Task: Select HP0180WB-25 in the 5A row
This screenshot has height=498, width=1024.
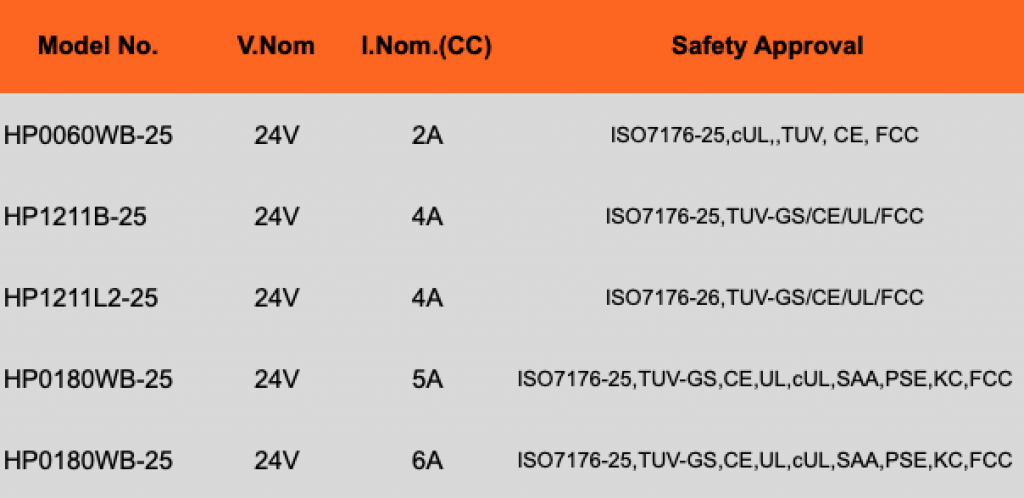Action: tap(88, 379)
